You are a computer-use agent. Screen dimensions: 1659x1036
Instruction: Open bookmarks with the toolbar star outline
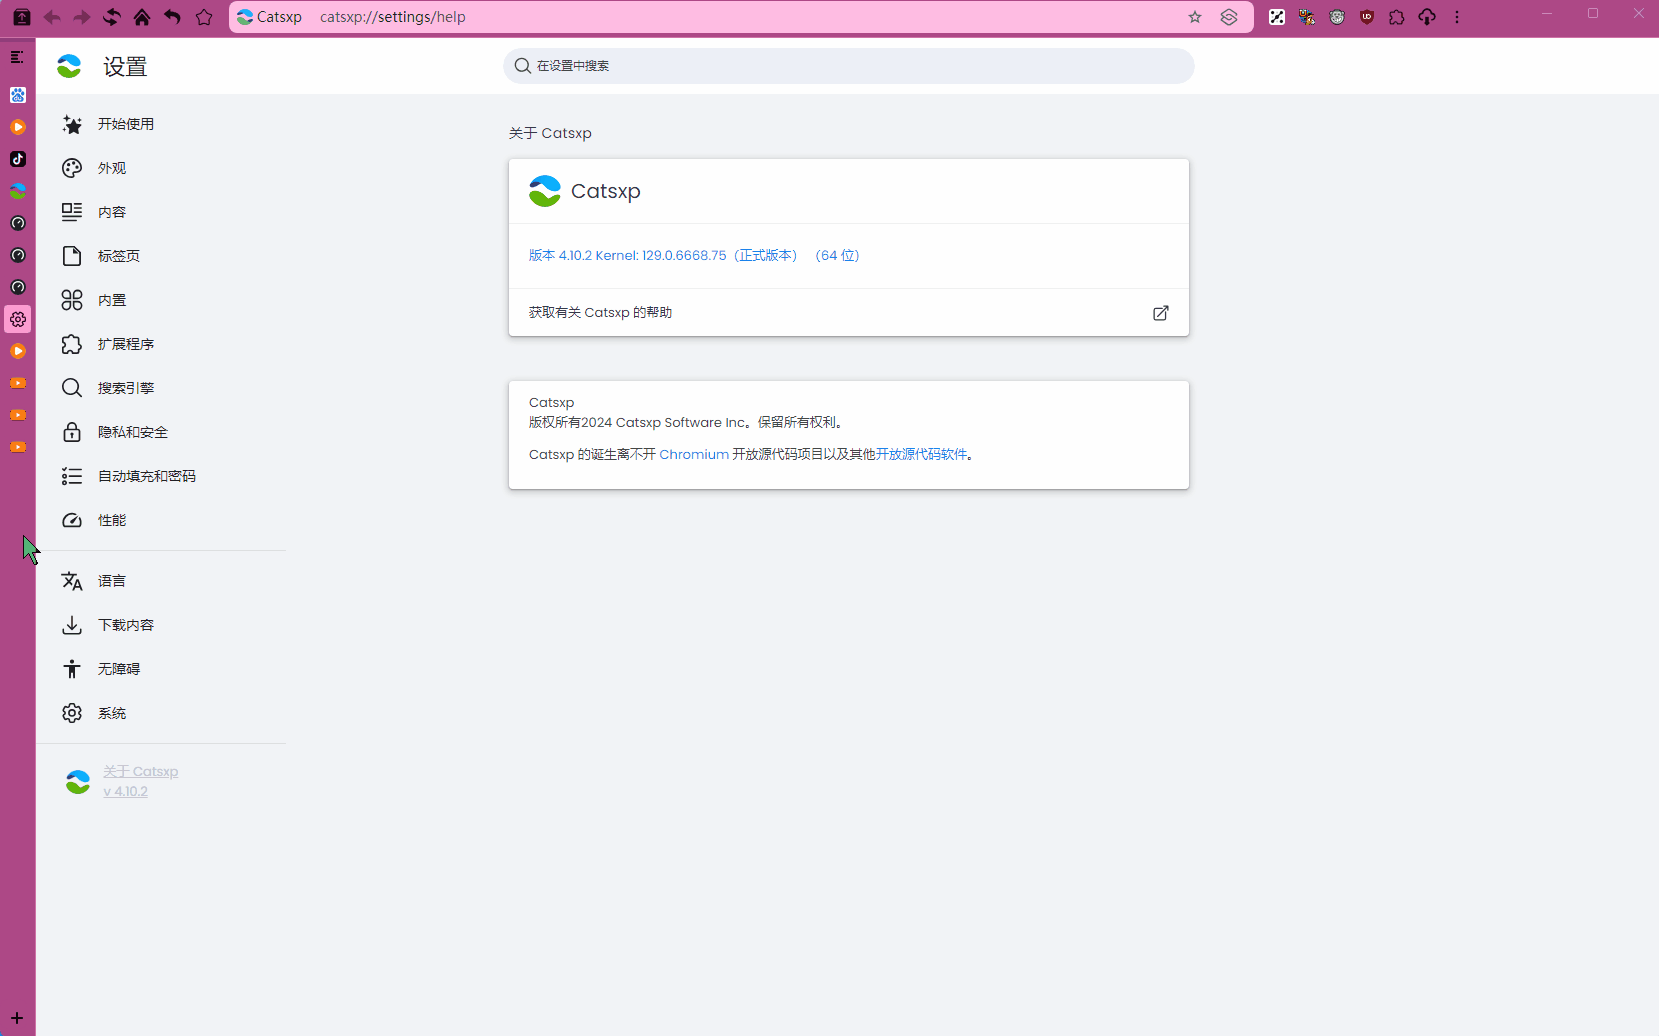[x=204, y=17]
